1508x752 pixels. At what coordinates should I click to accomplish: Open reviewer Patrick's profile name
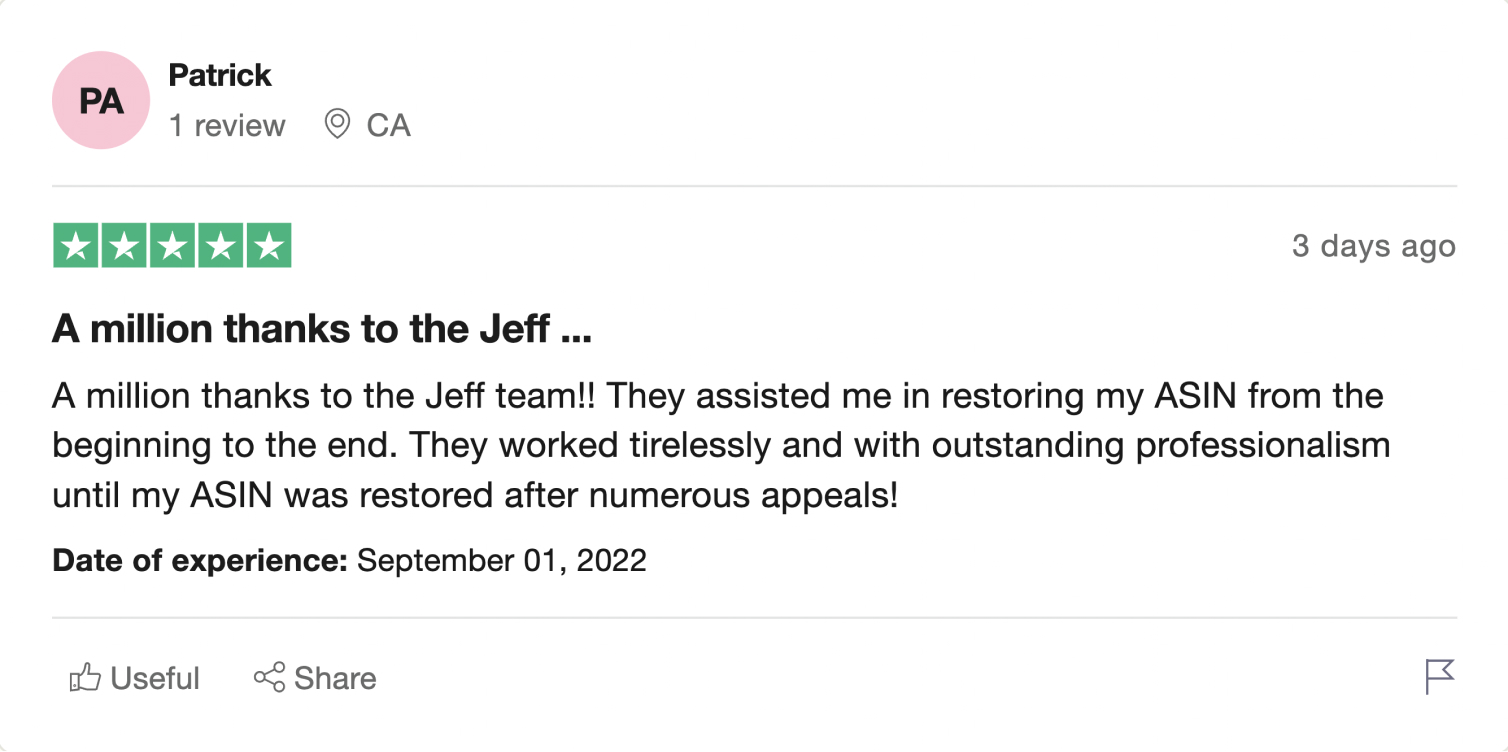(x=220, y=75)
